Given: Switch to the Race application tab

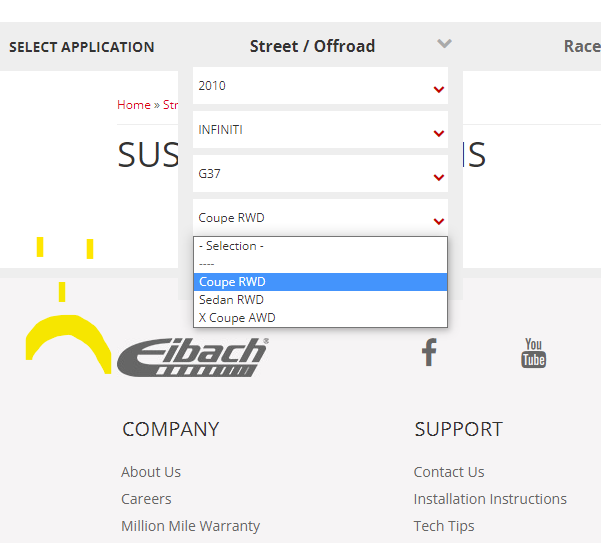Looking at the screenshot, I should pyautogui.click(x=581, y=46).
